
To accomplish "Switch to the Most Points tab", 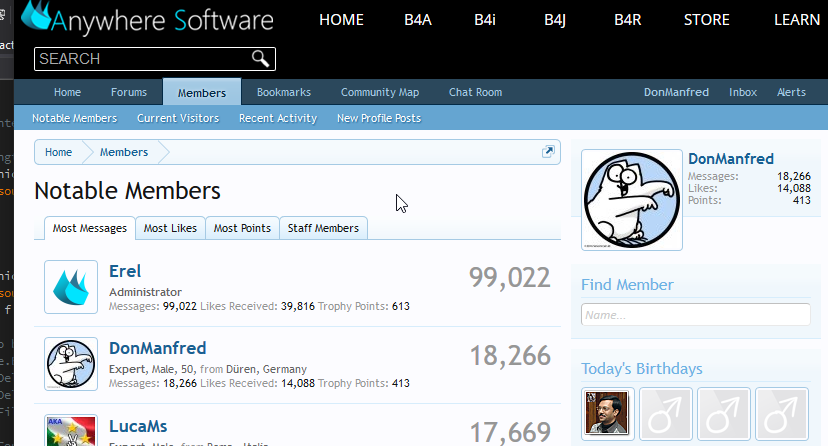I will pyautogui.click(x=242, y=228).
